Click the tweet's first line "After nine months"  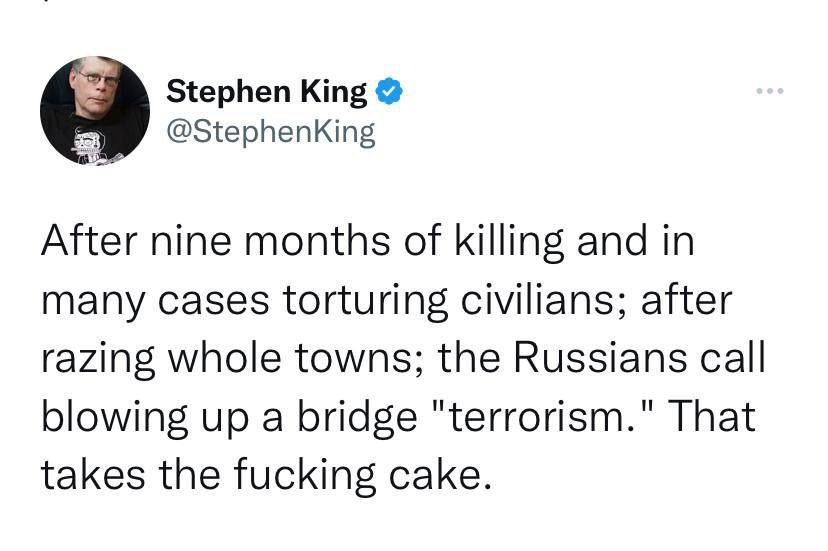[x=367, y=243]
